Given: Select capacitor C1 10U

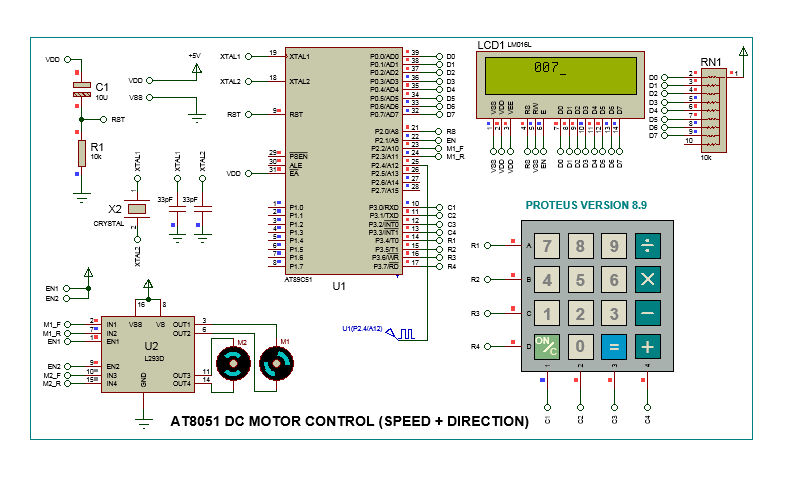Looking at the screenshot, I should pos(82,89).
